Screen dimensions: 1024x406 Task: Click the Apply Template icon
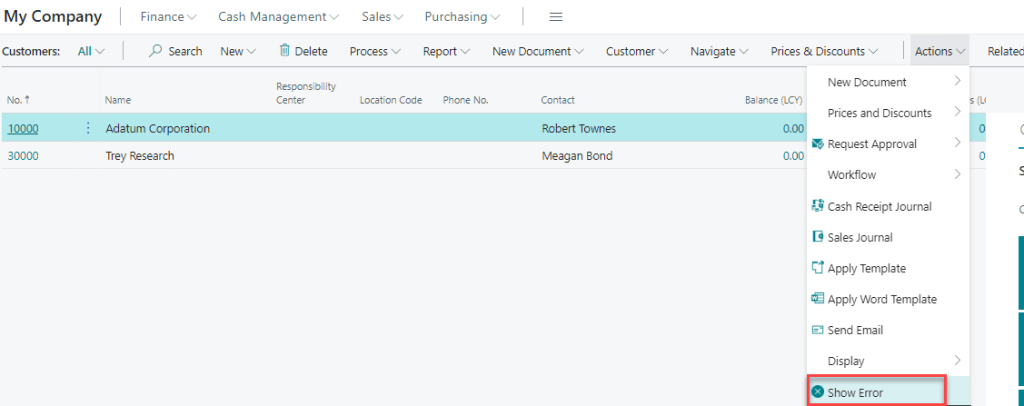pos(818,268)
